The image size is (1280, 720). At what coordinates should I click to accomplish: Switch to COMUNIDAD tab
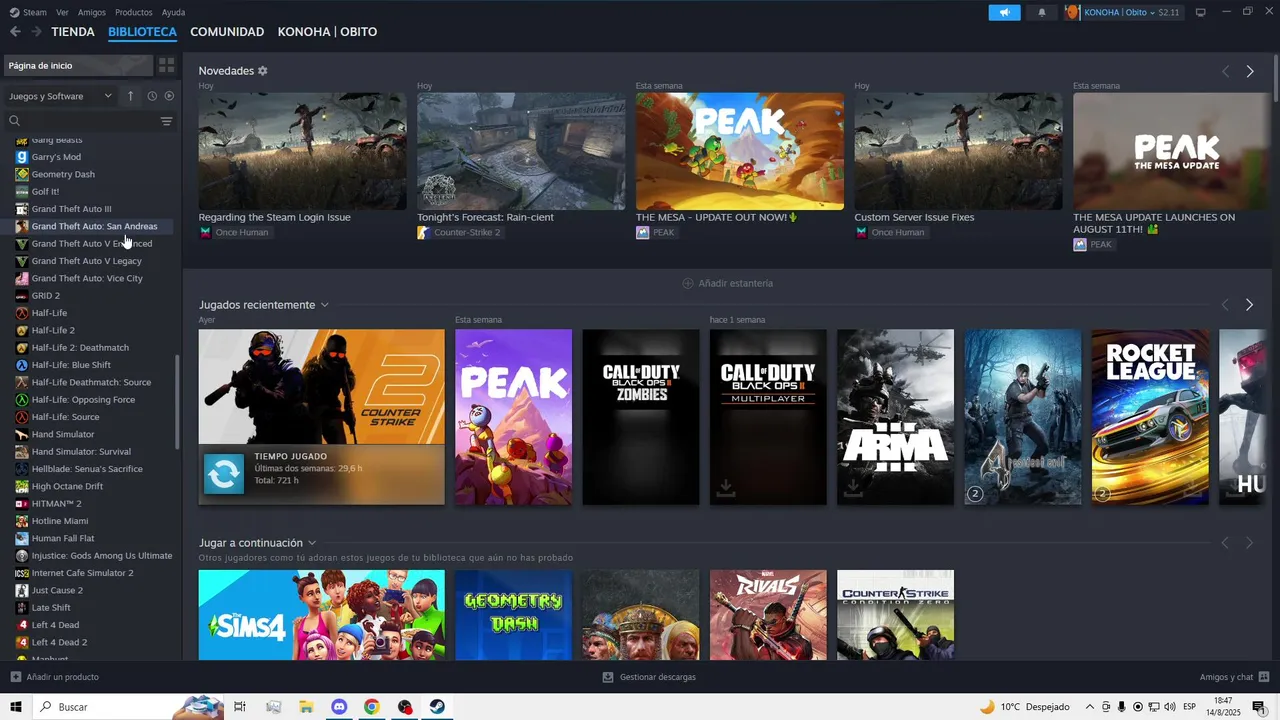pyautogui.click(x=227, y=32)
